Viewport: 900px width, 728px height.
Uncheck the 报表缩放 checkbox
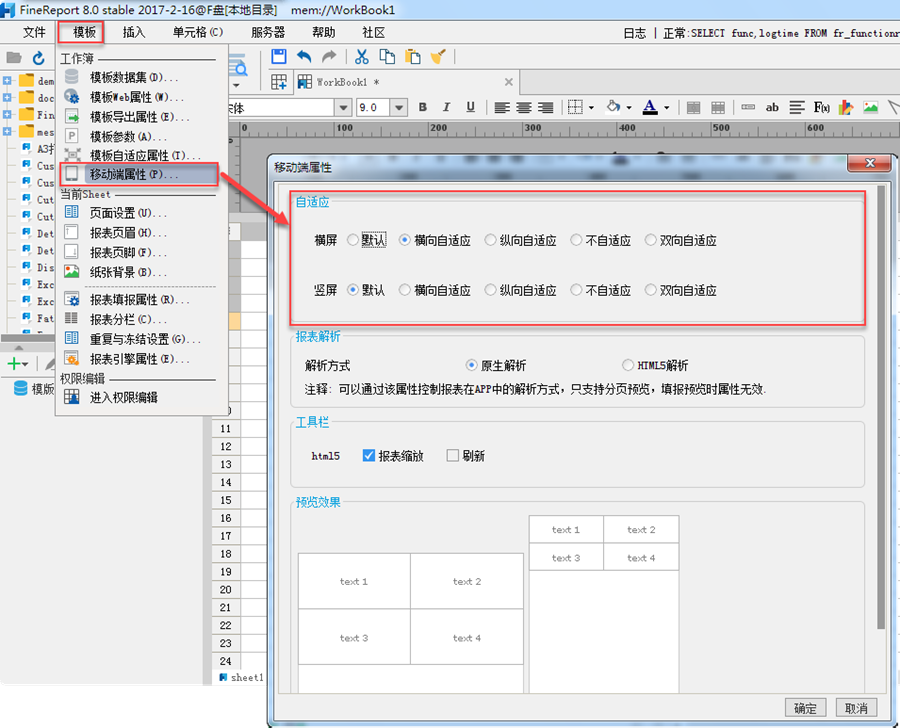pyautogui.click(x=369, y=455)
